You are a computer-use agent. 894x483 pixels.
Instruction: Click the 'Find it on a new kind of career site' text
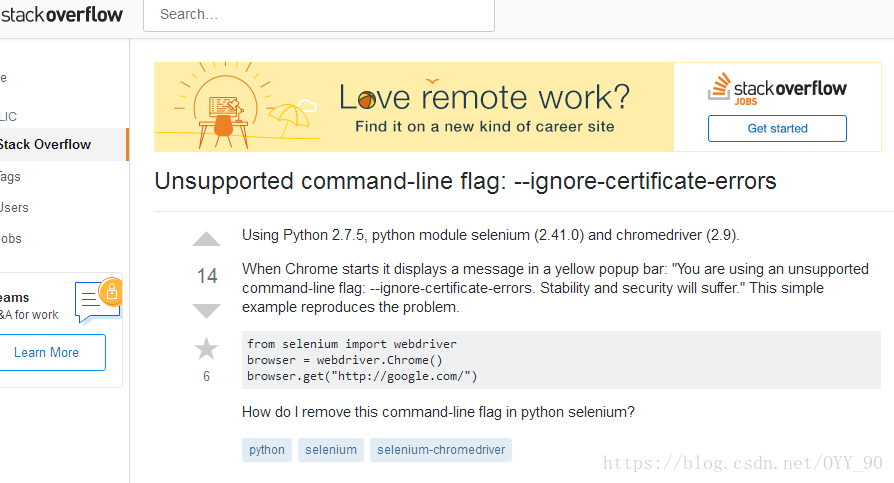tap(485, 127)
